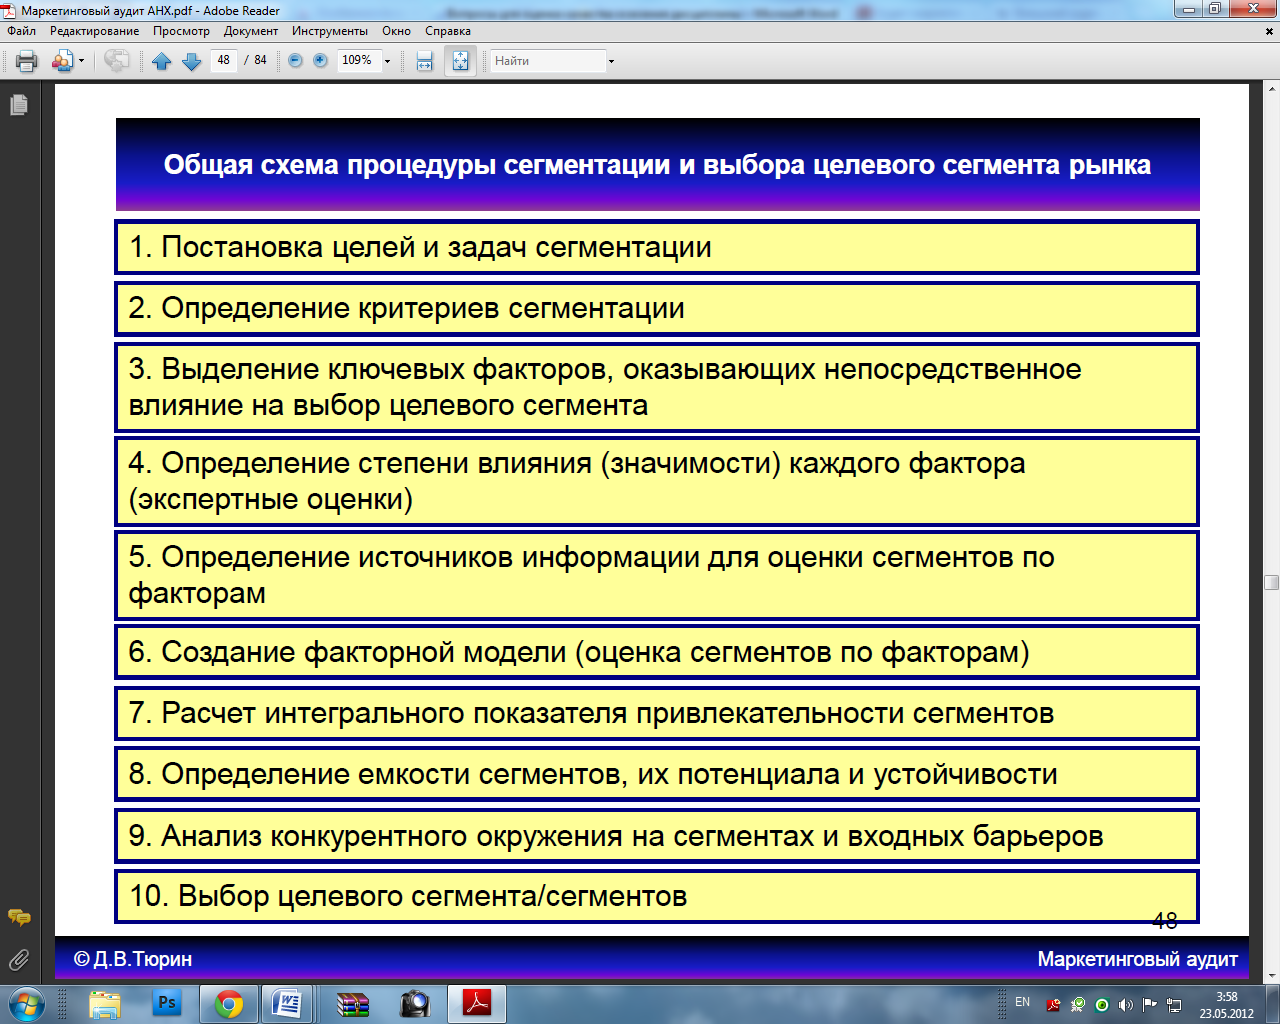Open WinRAR from the taskbar
Viewport: 1280px width, 1024px height.
pos(353,1004)
